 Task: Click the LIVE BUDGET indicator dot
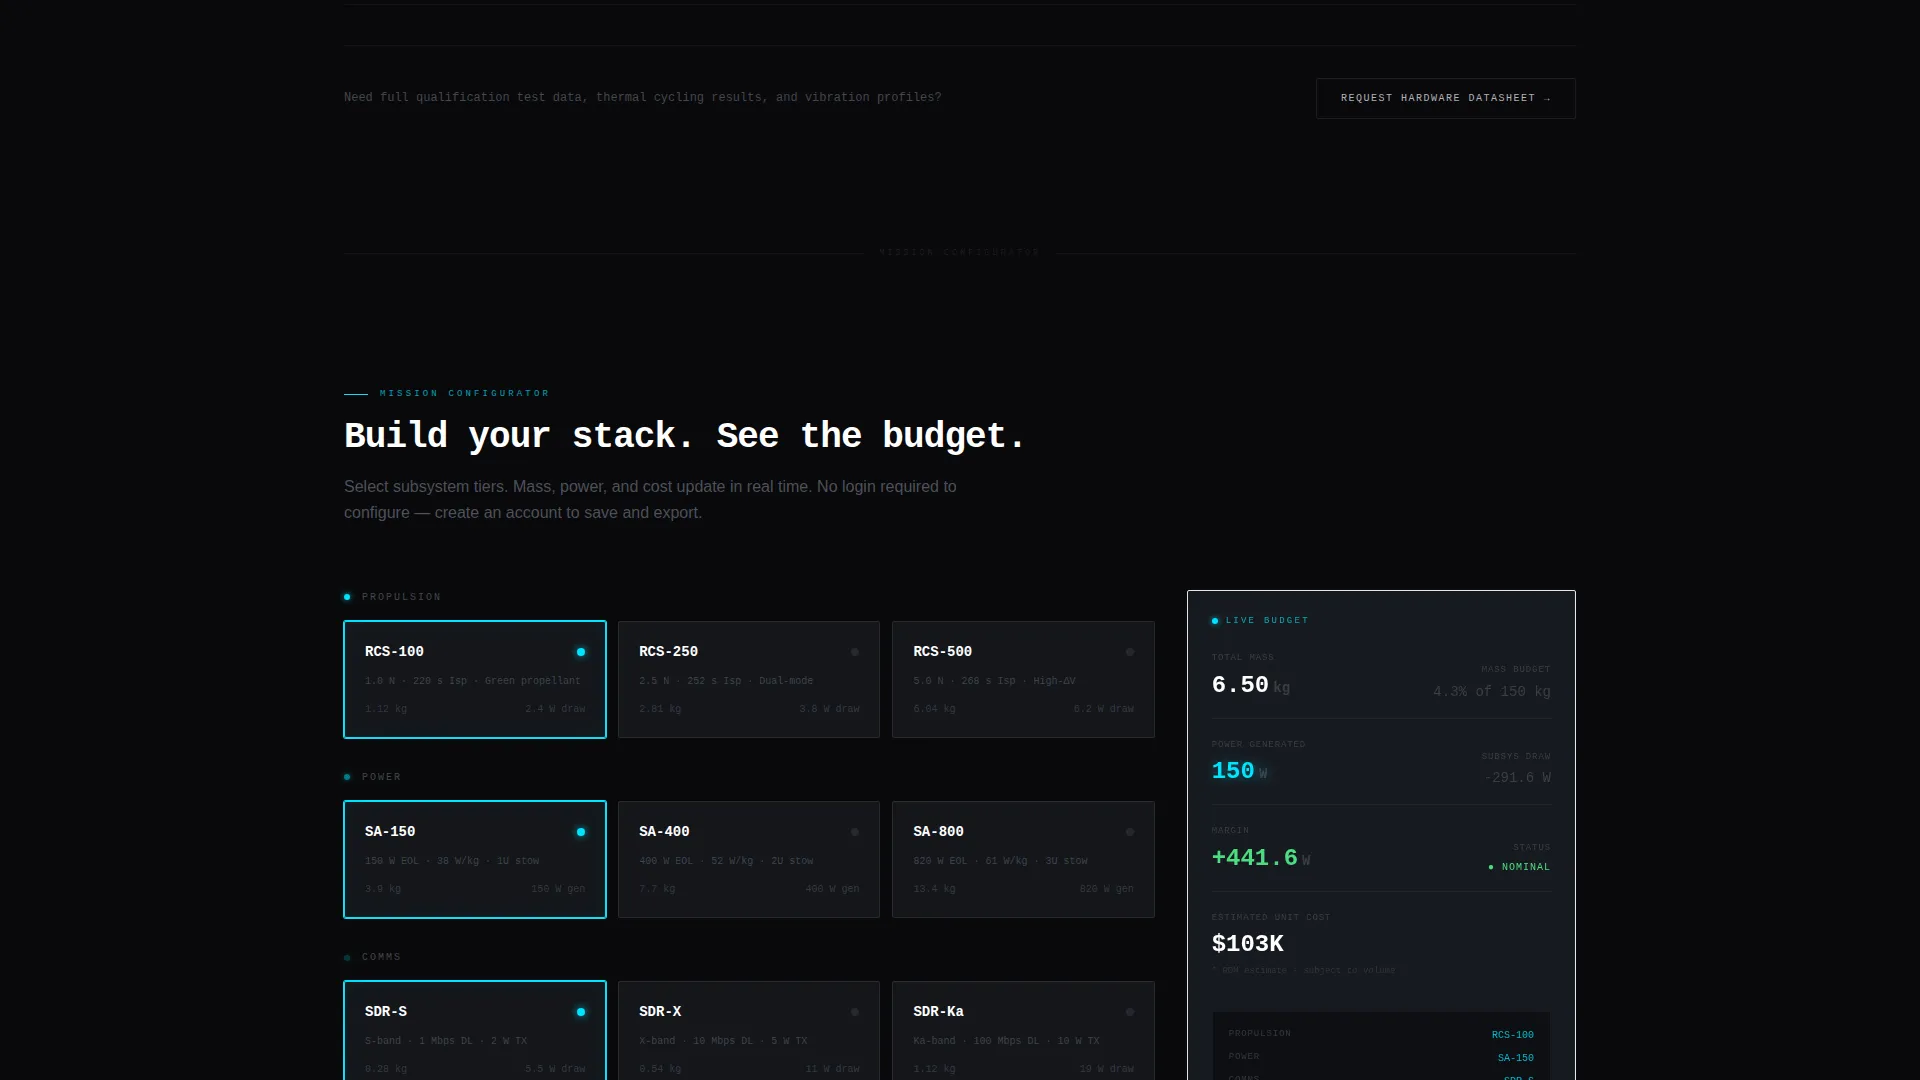pos(1215,621)
